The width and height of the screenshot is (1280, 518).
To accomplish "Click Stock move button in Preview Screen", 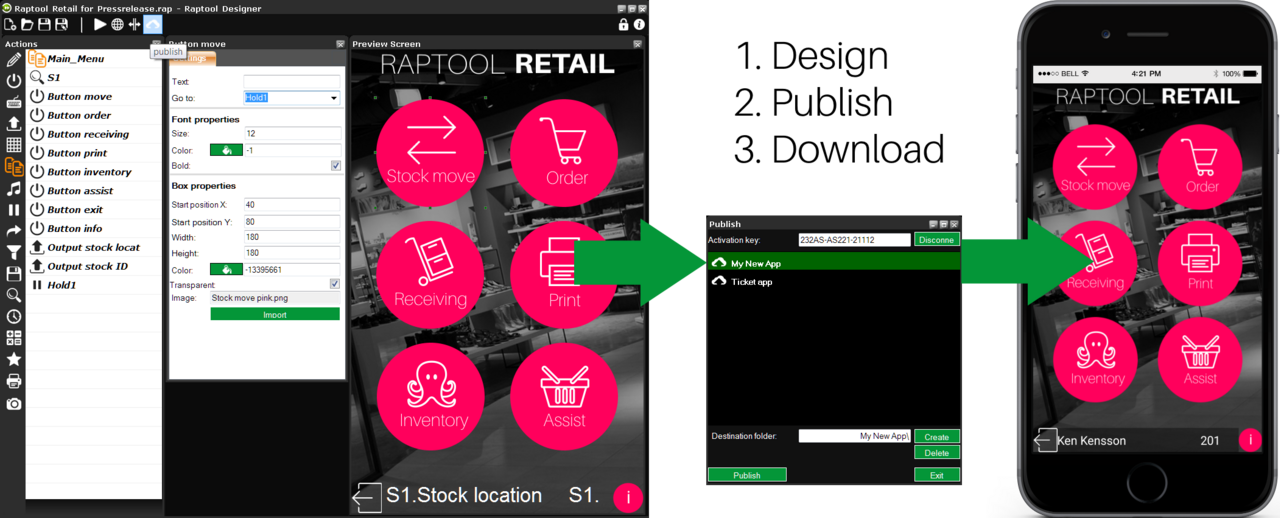I will pyautogui.click(x=431, y=153).
